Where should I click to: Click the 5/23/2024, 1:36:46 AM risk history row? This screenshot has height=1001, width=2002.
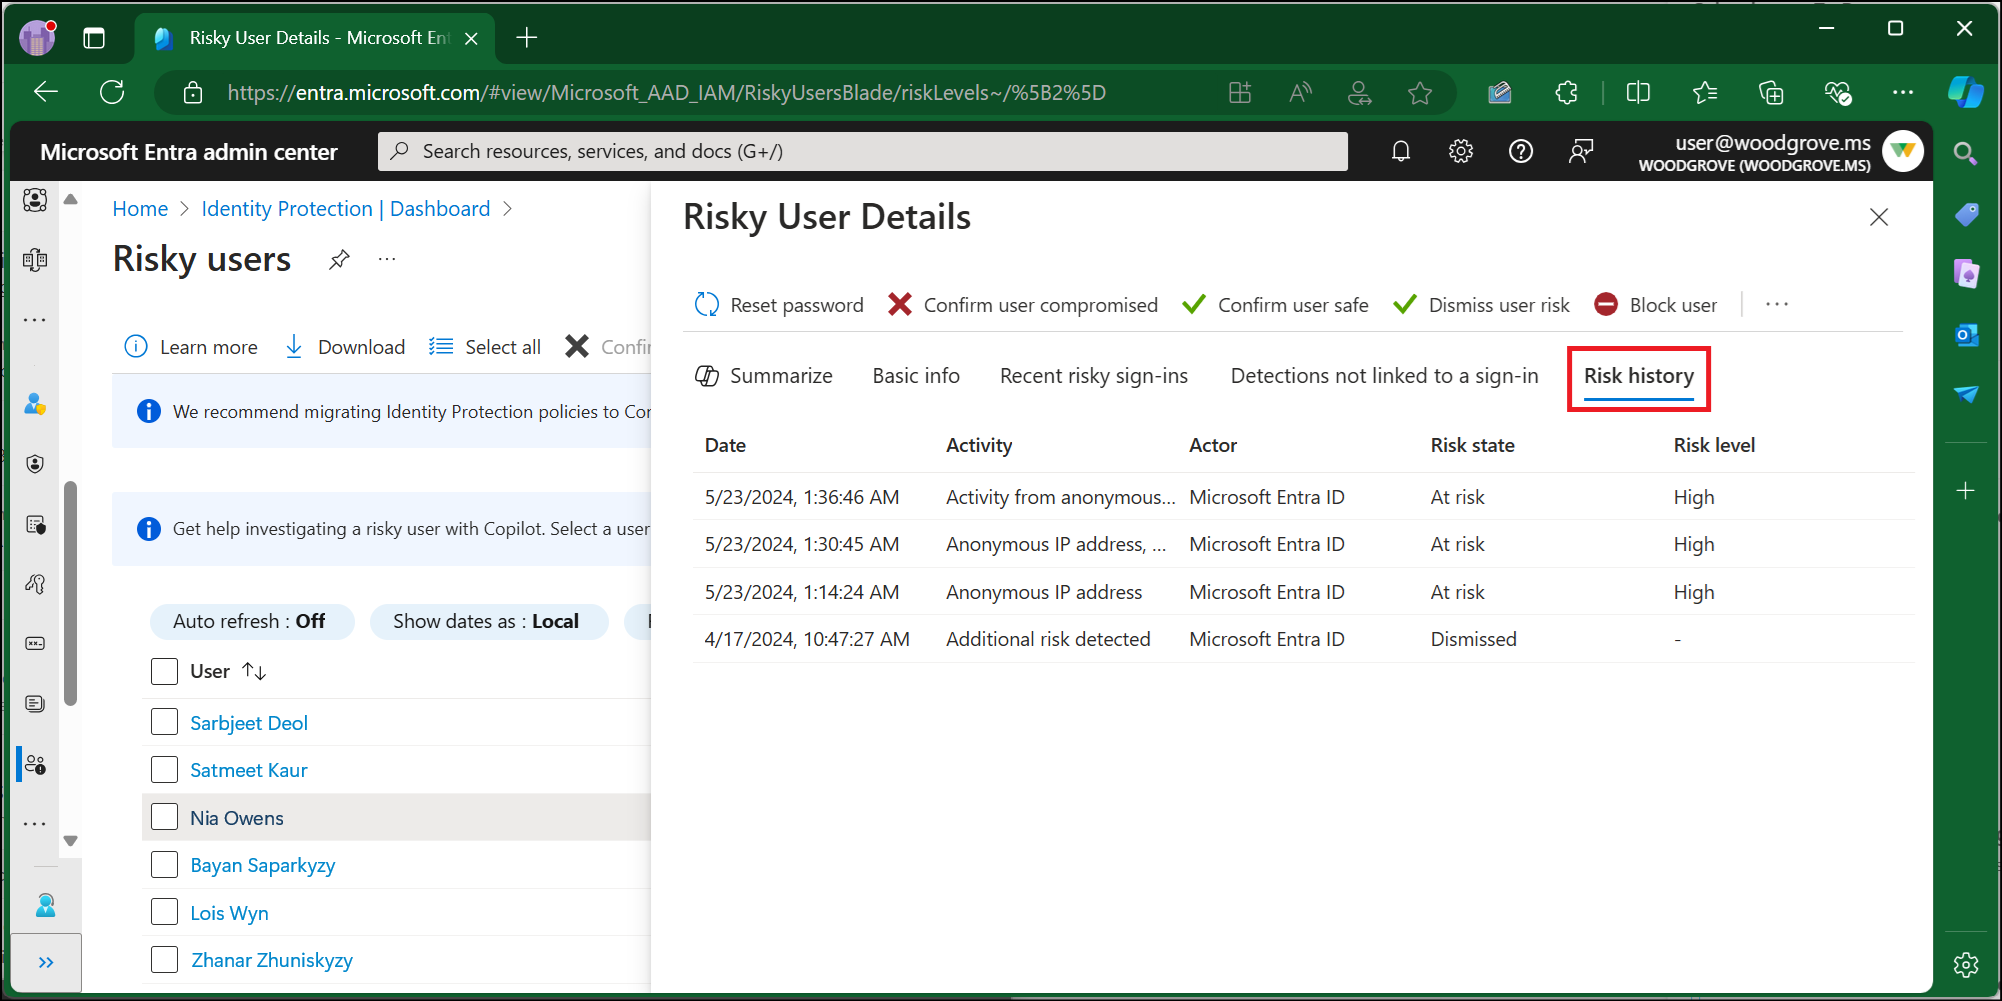click(x=1303, y=497)
